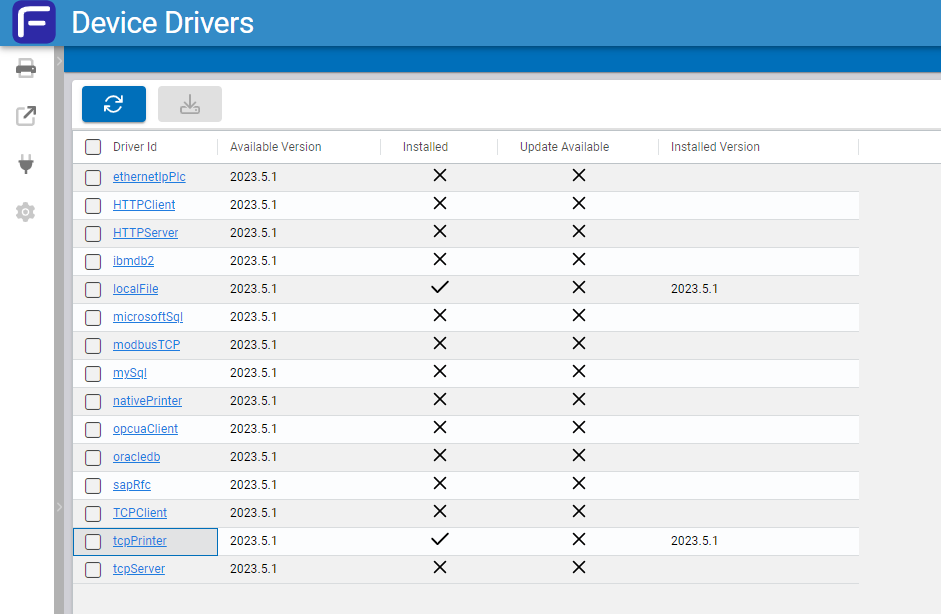Check the microsoftSql row checkbox

93,318
